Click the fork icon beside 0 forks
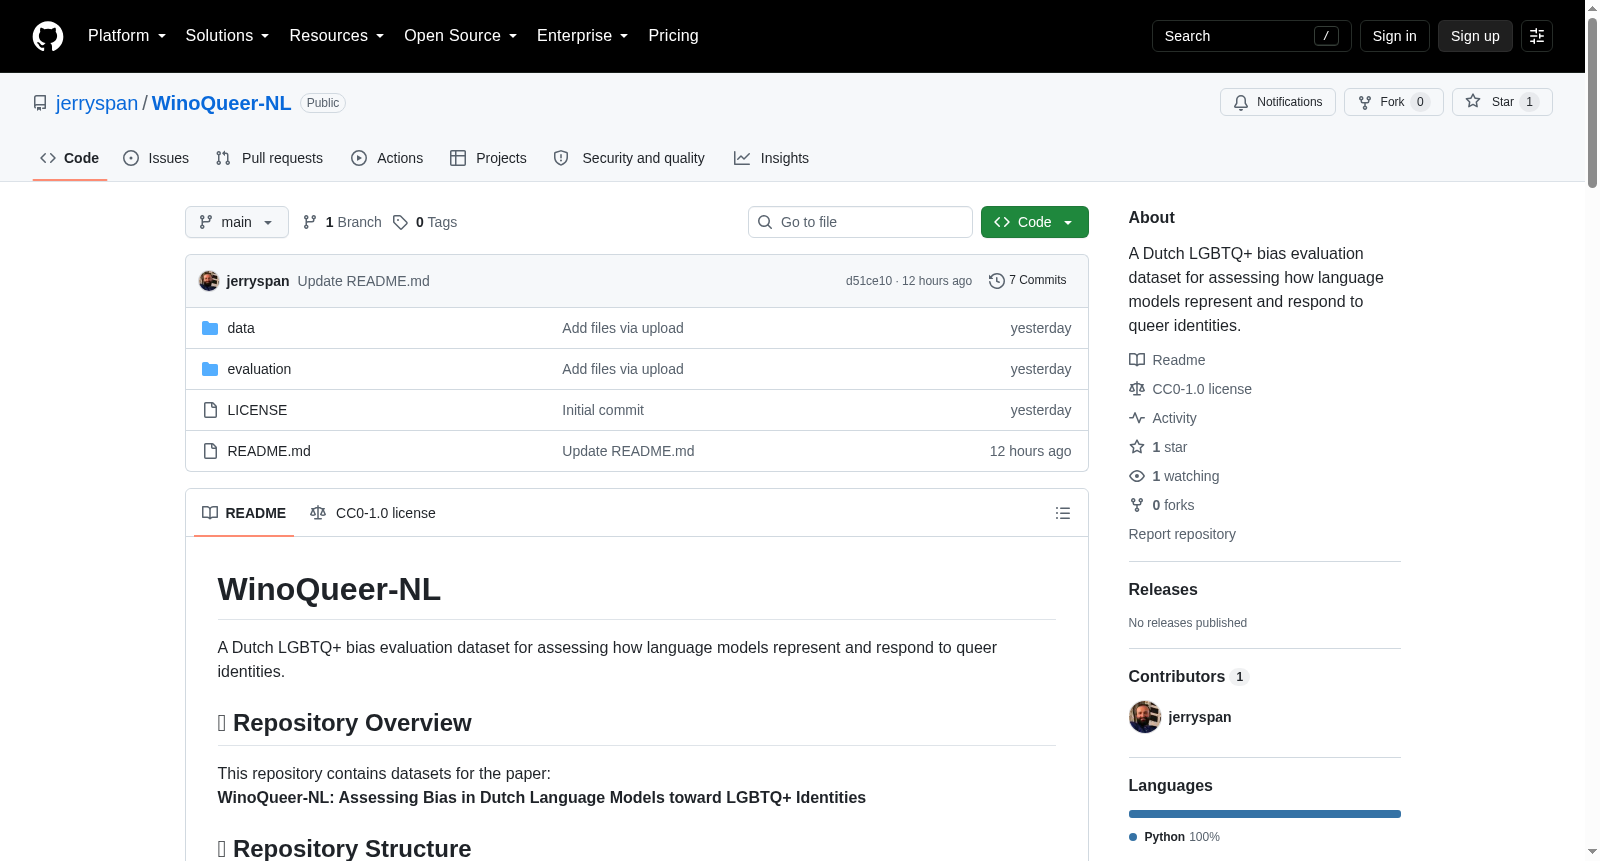The height and width of the screenshot is (861, 1600). click(1137, 505)
